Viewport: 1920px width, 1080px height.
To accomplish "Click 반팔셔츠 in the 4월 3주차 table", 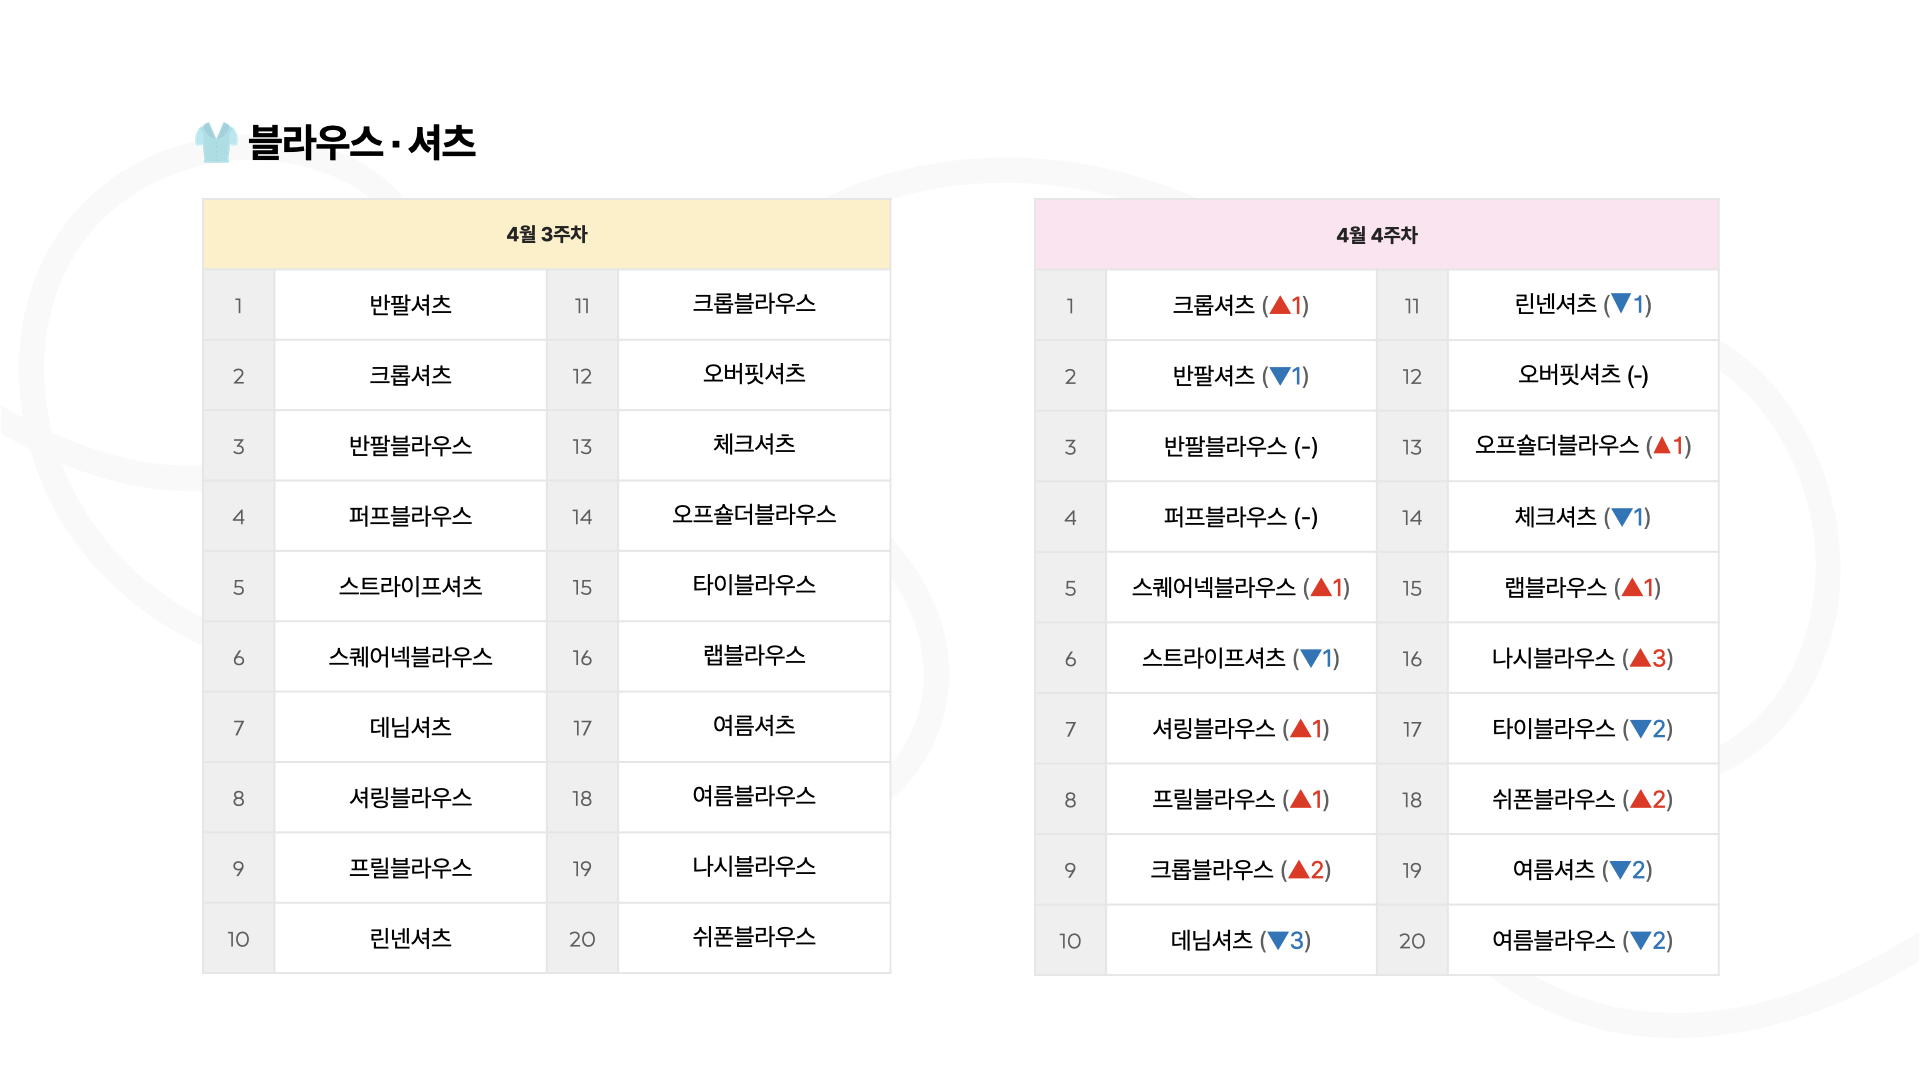I will [x=411, y=305].
